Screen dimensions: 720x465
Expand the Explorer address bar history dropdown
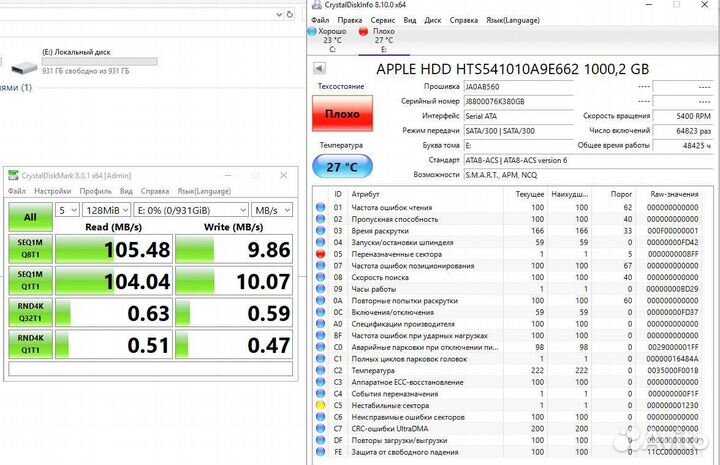[279, 14]
